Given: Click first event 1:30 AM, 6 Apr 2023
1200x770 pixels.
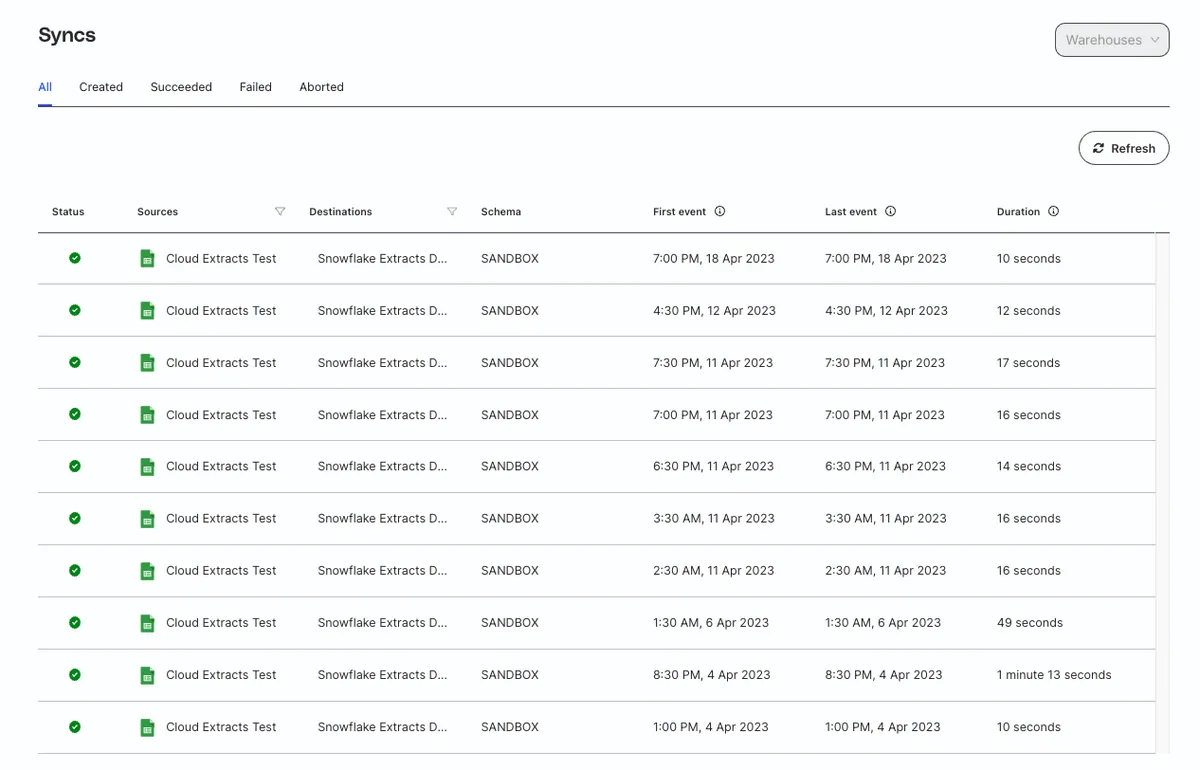Looking at the screenshot, I should point(711,622).
